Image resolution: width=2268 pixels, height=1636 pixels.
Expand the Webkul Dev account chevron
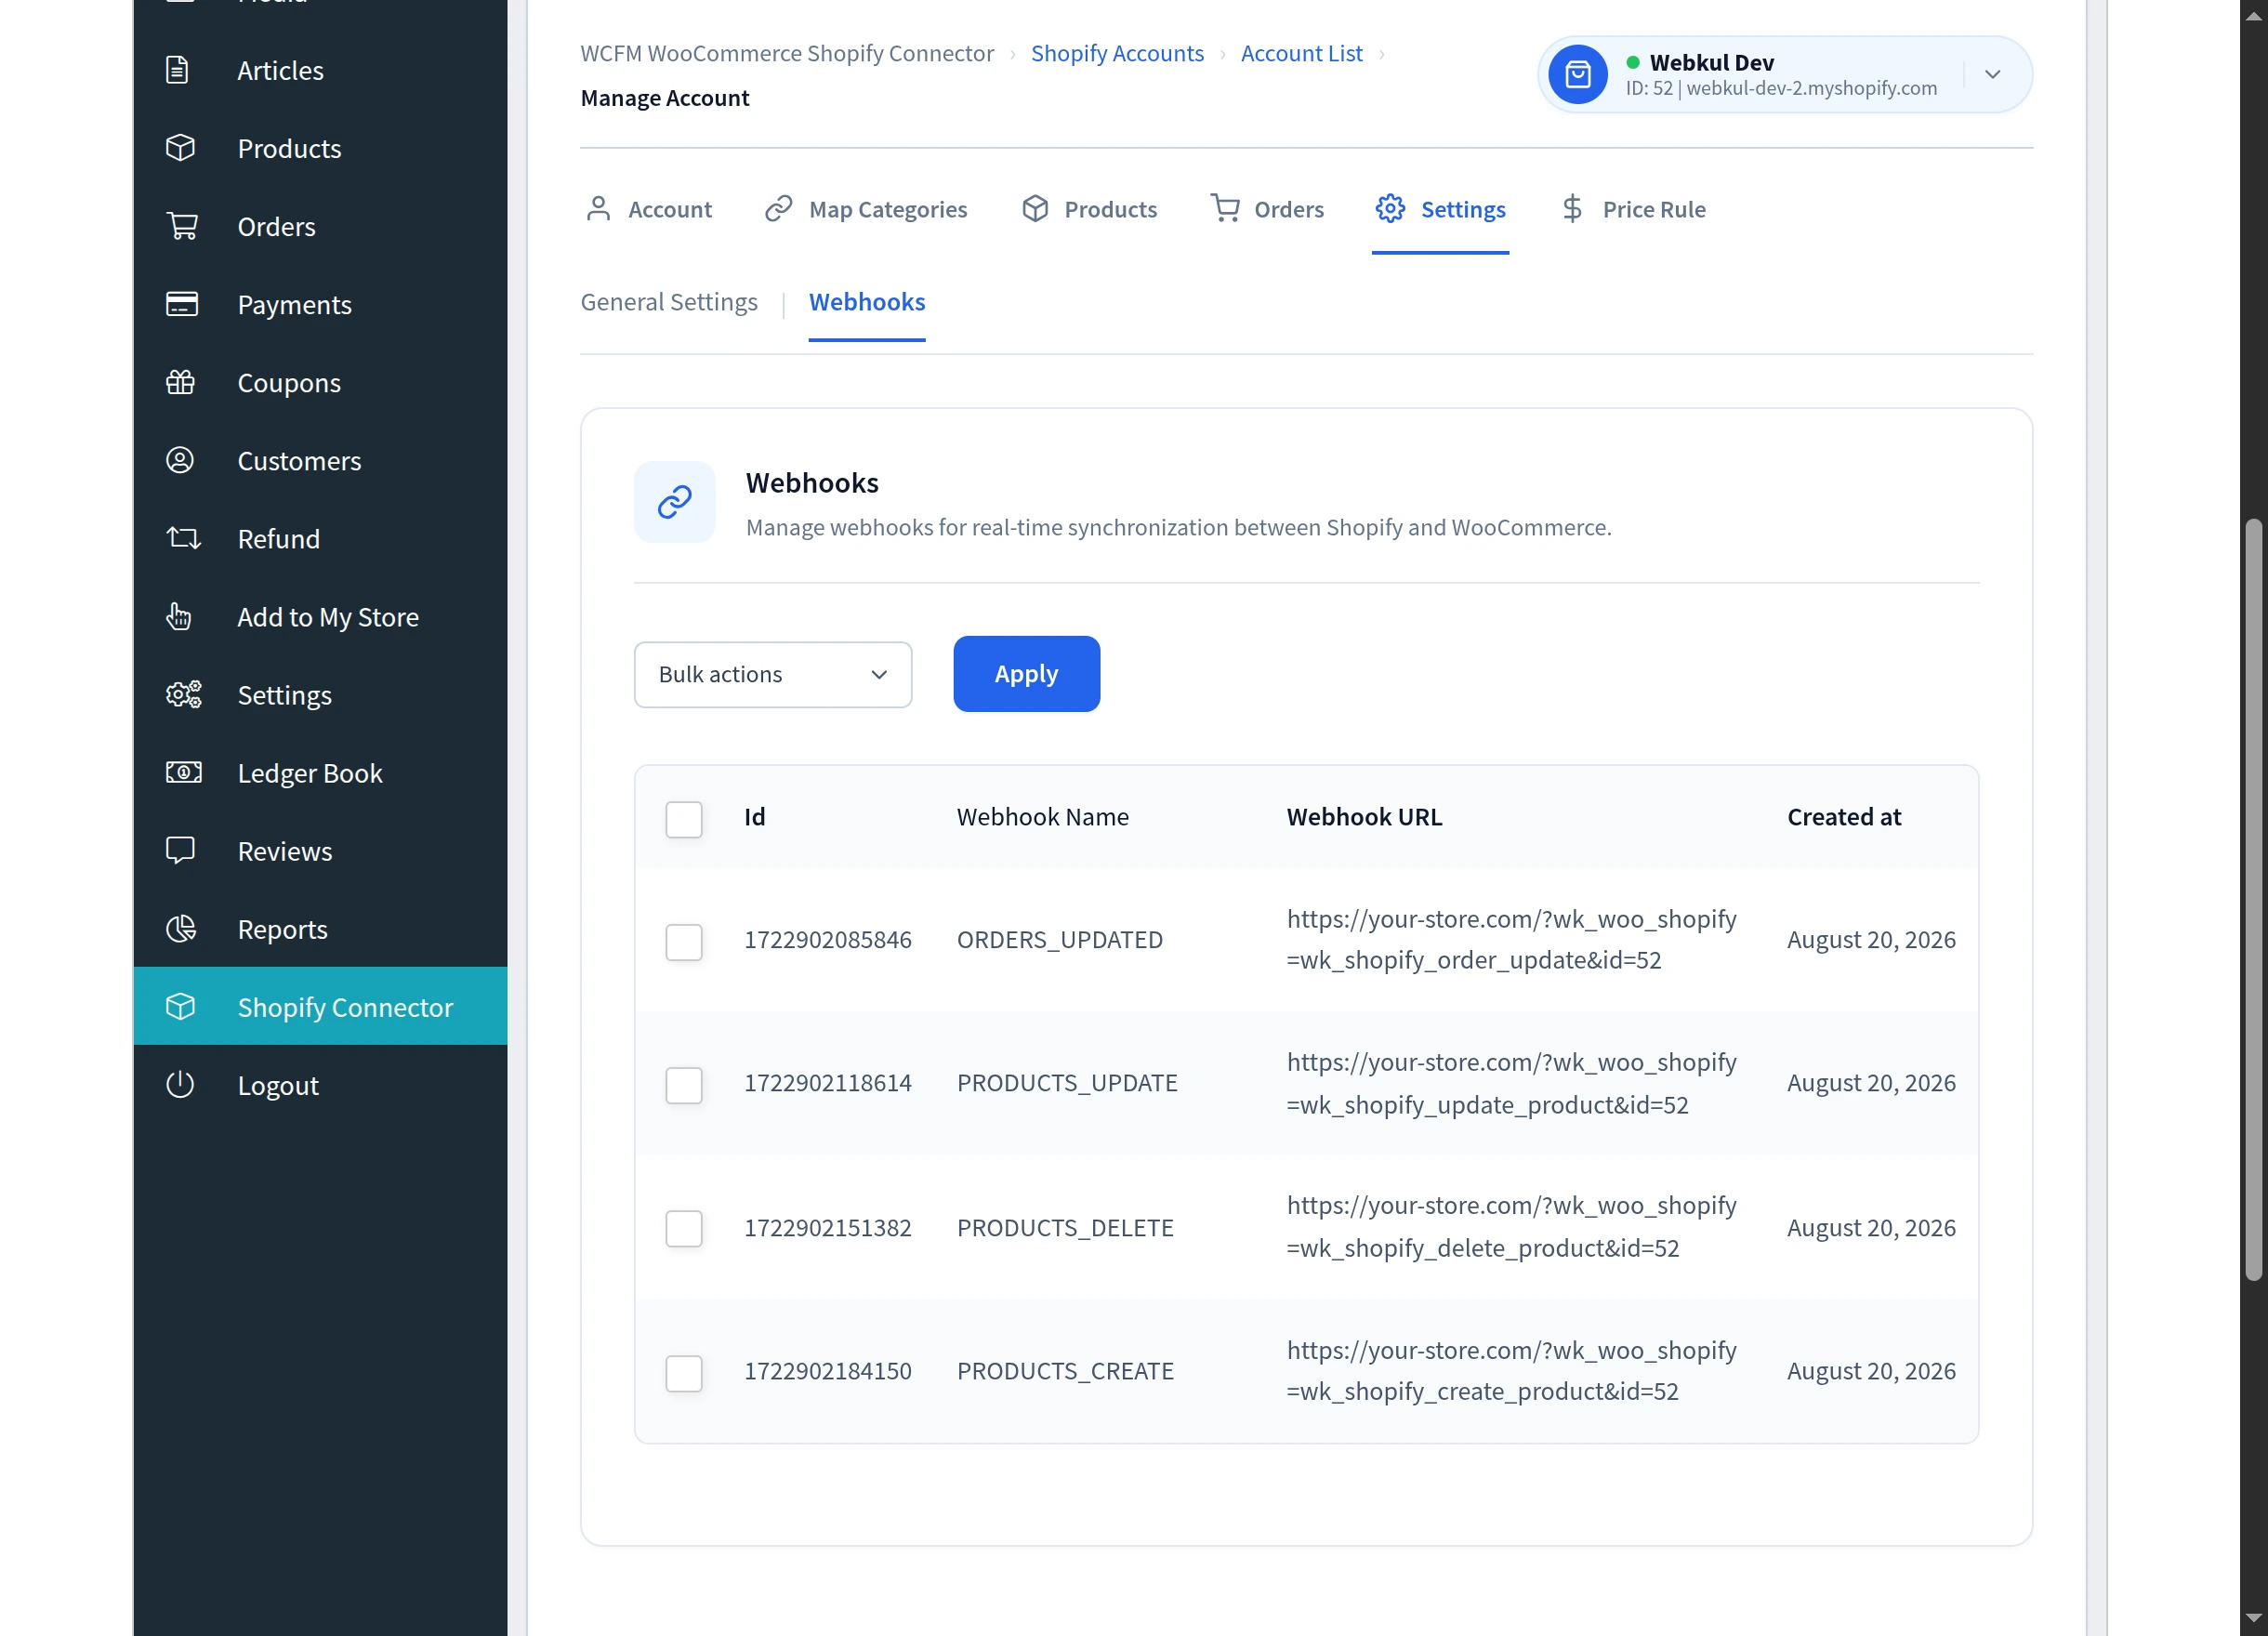click(x=1992, y=74)
